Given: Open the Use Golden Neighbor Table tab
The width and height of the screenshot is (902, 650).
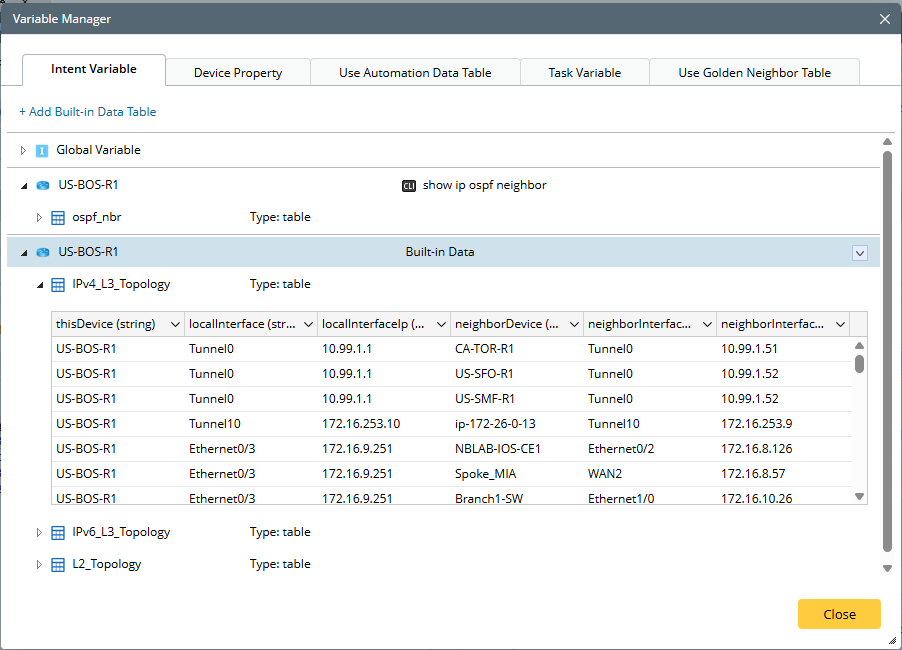Looking at the screenshot, I should (x=754, y=72).
